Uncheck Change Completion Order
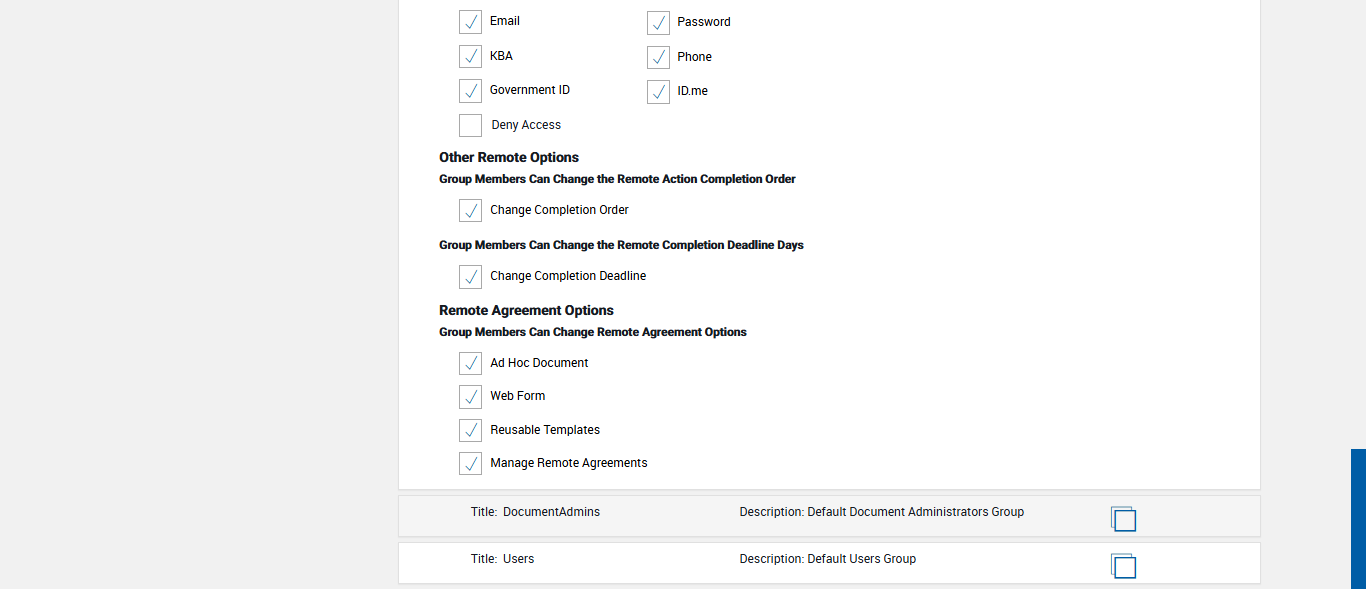1366x589 pixels. pyautogui.click(x=470, y=211)
